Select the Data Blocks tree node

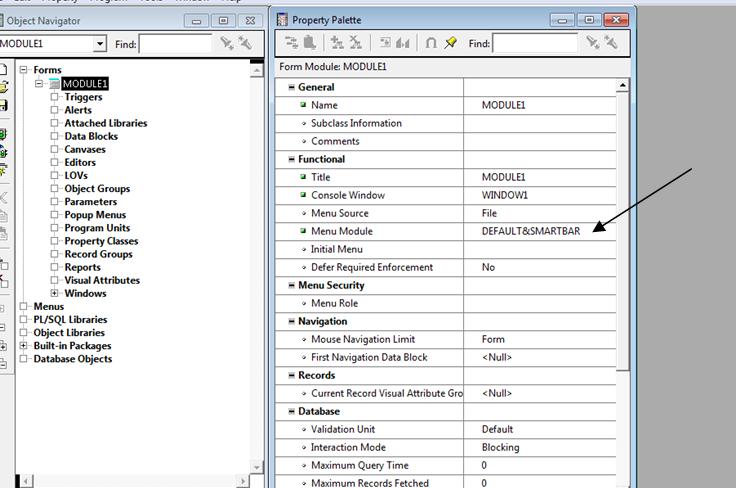[x=91, y=136]
